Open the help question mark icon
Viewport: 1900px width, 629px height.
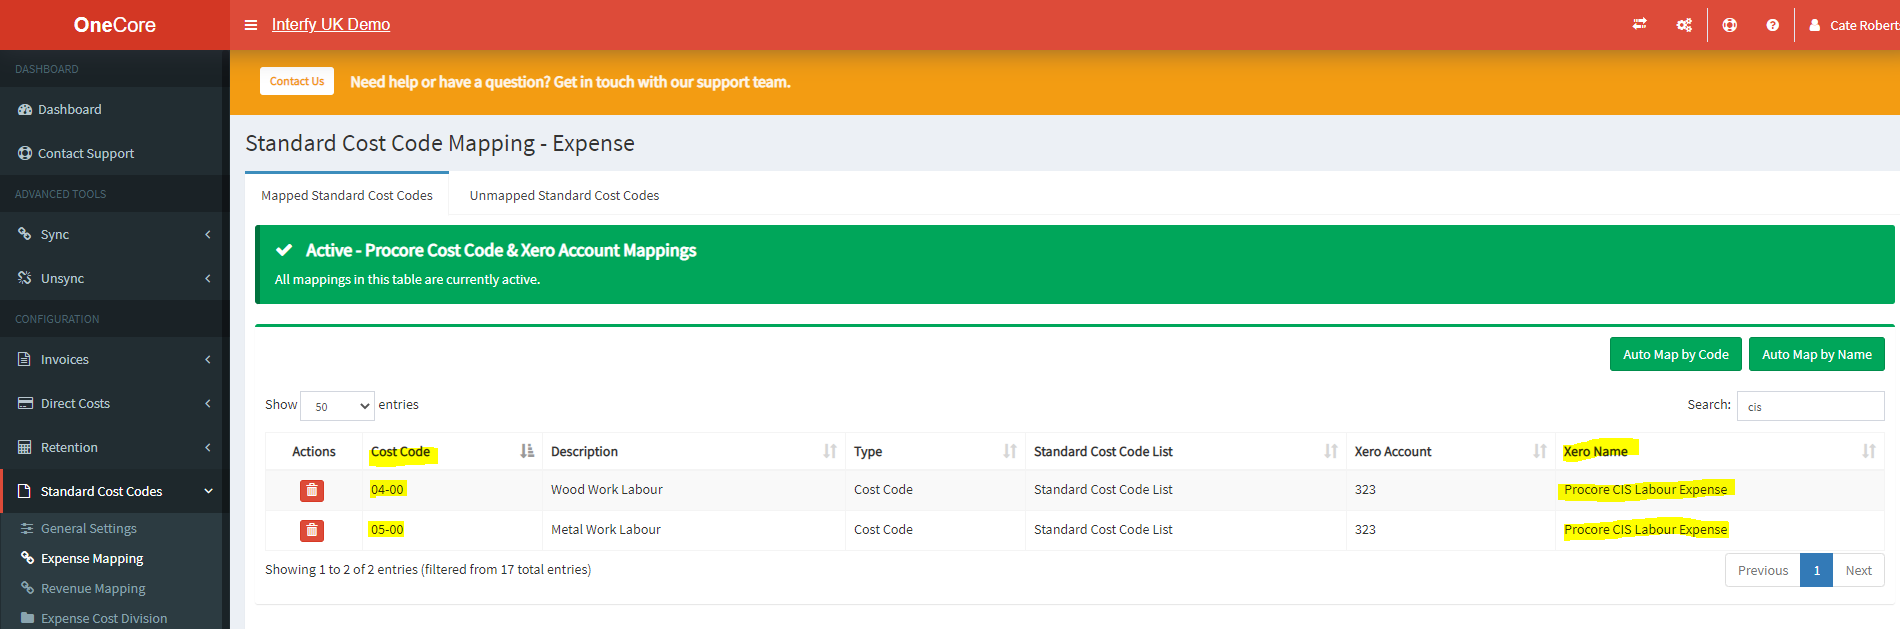point(1772,25)
